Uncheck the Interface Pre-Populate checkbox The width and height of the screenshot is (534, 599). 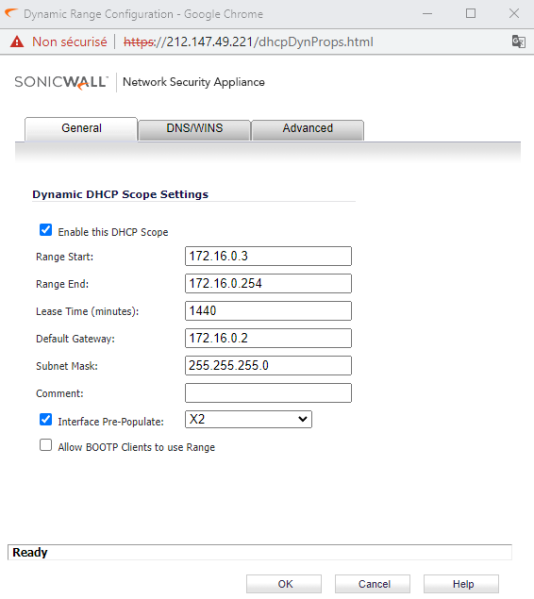pyautogui.click(x=46, y=419)
